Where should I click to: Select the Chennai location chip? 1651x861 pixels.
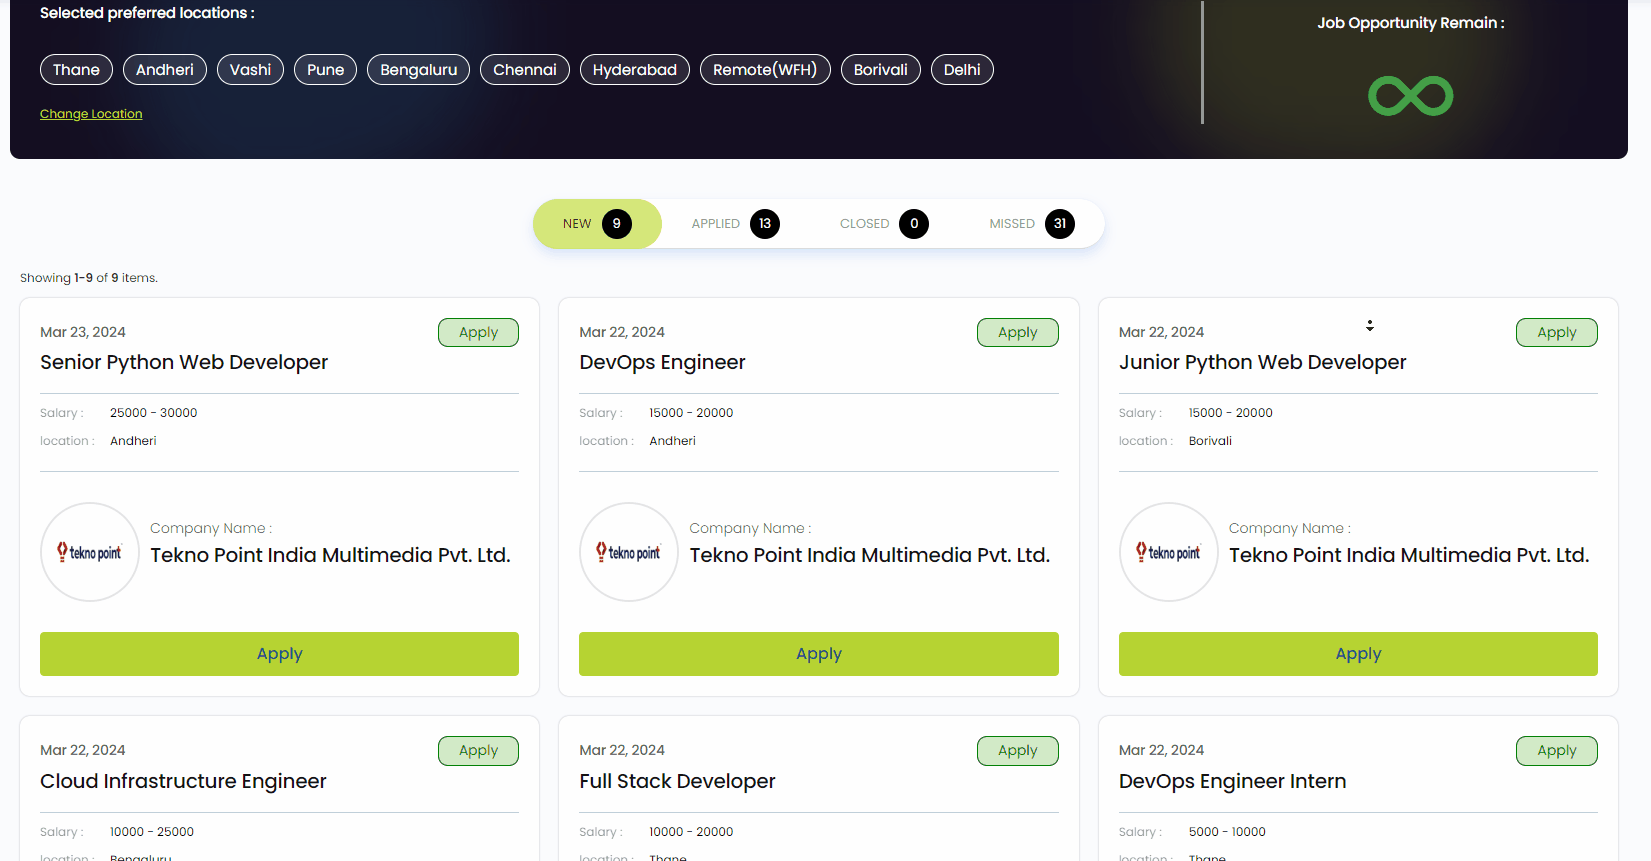525,70
